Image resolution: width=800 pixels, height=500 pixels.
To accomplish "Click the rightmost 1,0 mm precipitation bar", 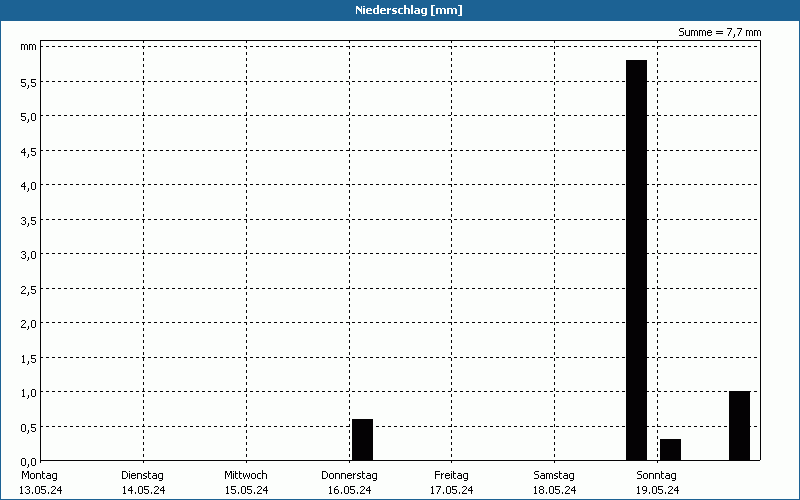I will (739, 426).
